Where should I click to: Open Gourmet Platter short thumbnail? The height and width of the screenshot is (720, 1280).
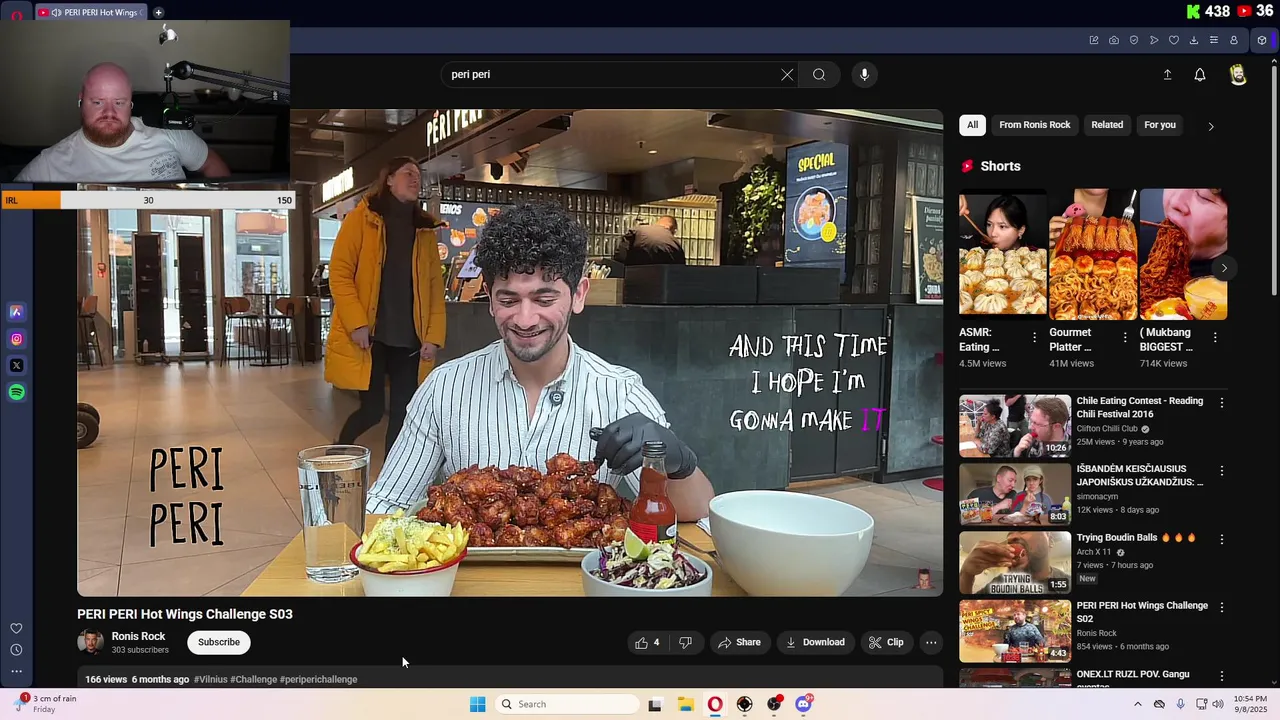(x=1093, y=254)
